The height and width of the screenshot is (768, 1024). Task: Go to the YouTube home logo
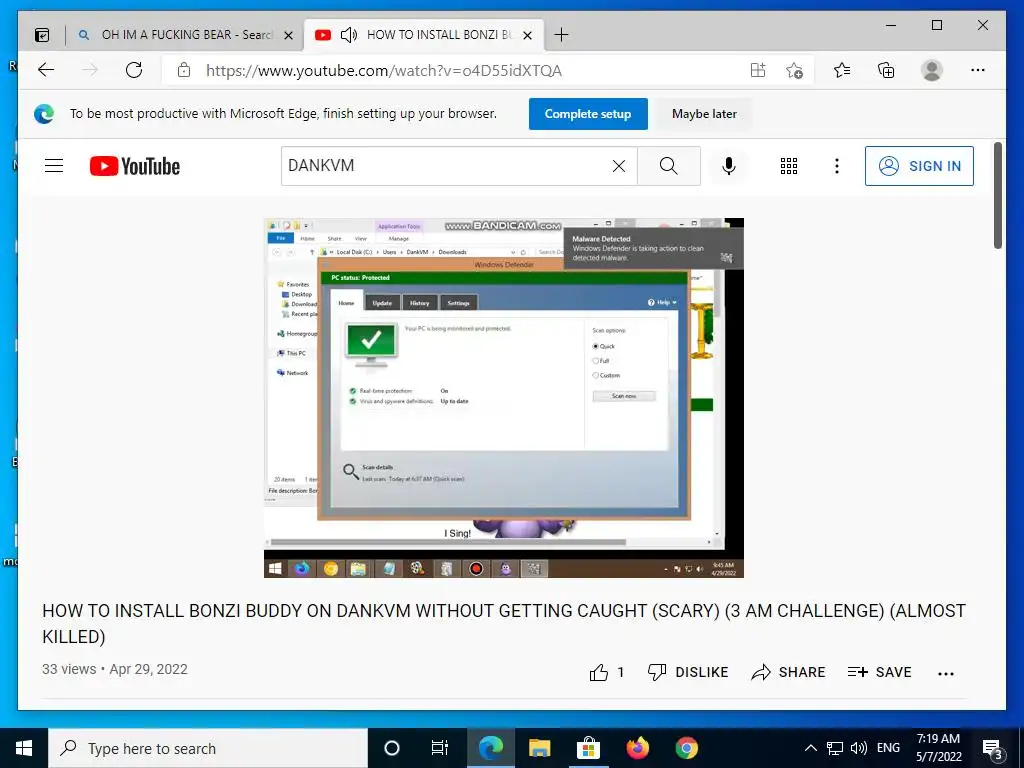pos(135,166)
